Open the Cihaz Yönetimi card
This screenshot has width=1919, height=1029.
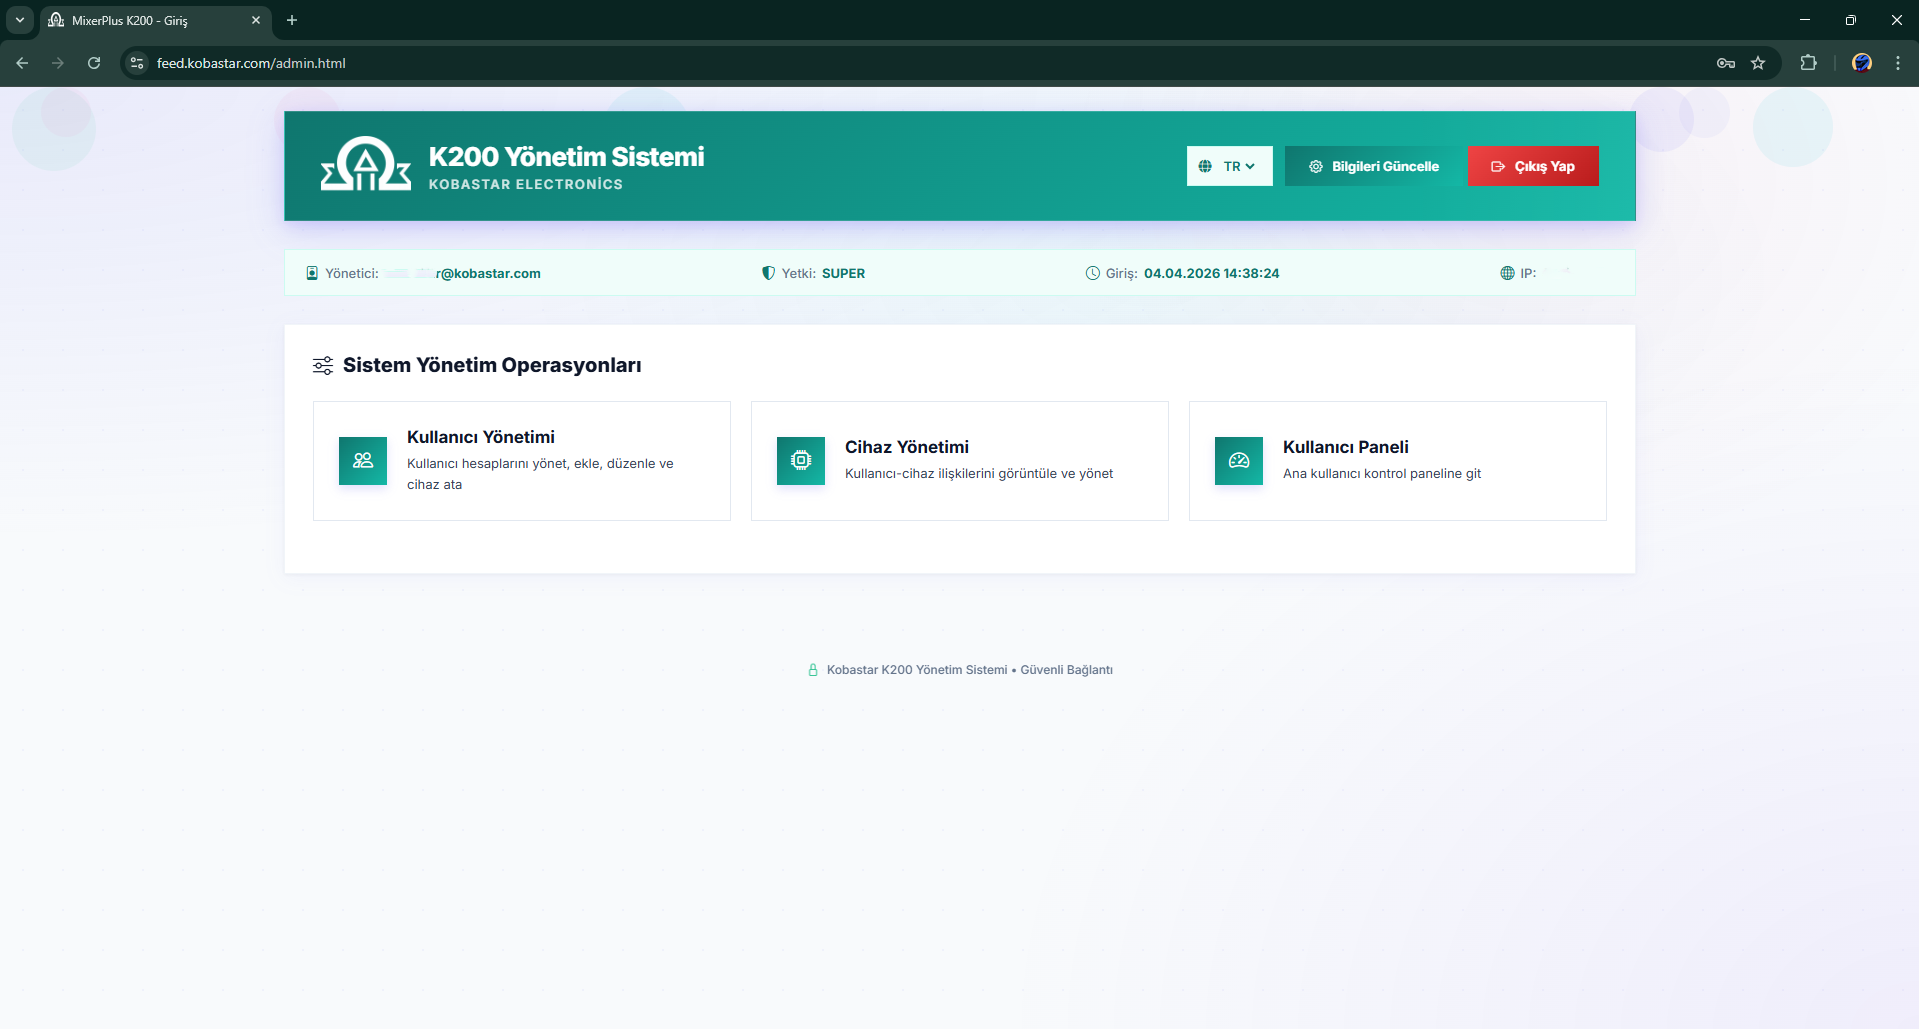[x=959, y=461]
